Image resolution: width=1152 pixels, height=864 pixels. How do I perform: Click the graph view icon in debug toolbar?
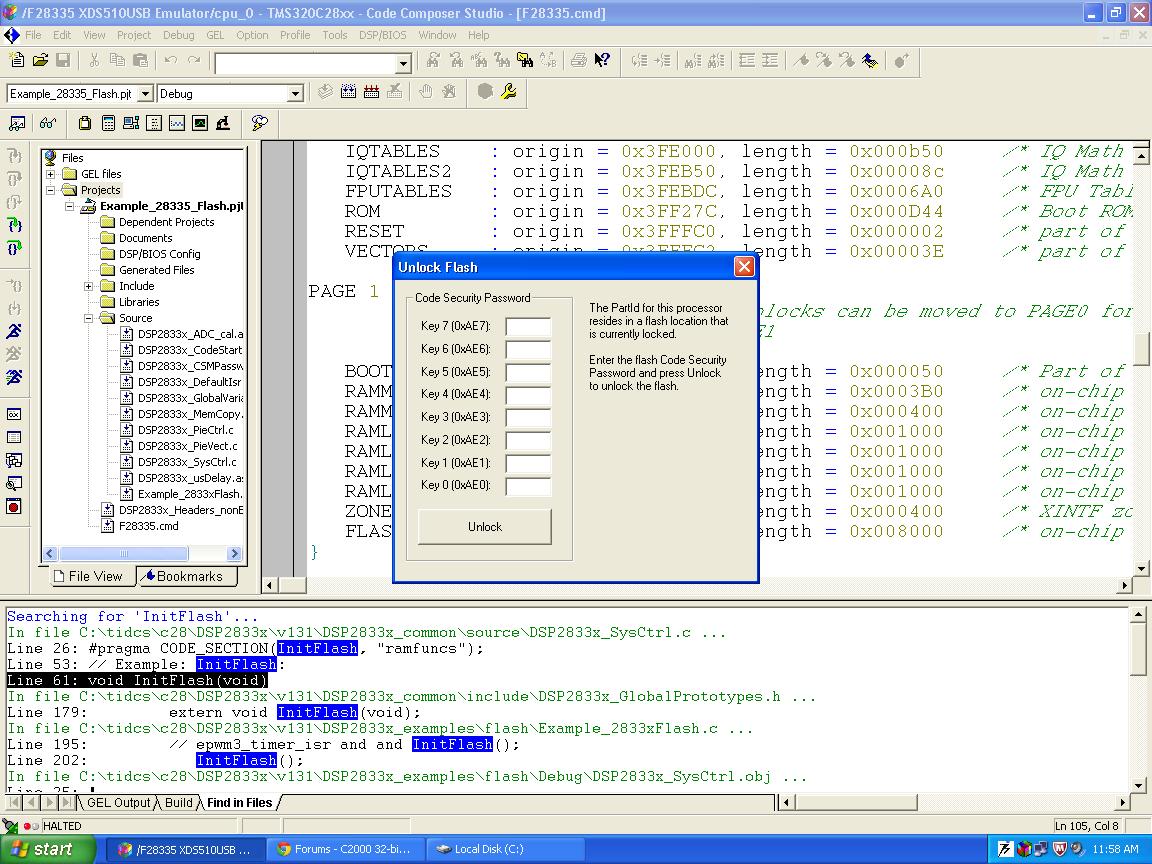pyautogui.click(x=177, y=123)
